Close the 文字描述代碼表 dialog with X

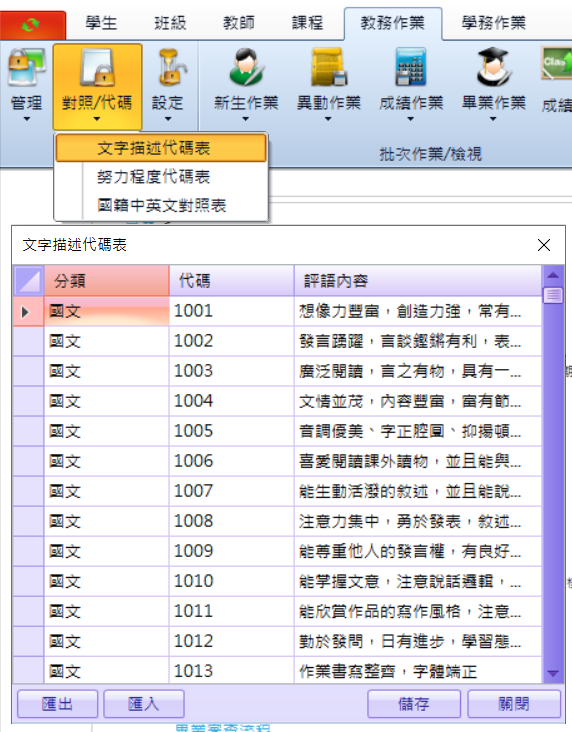tap(544, 245)
